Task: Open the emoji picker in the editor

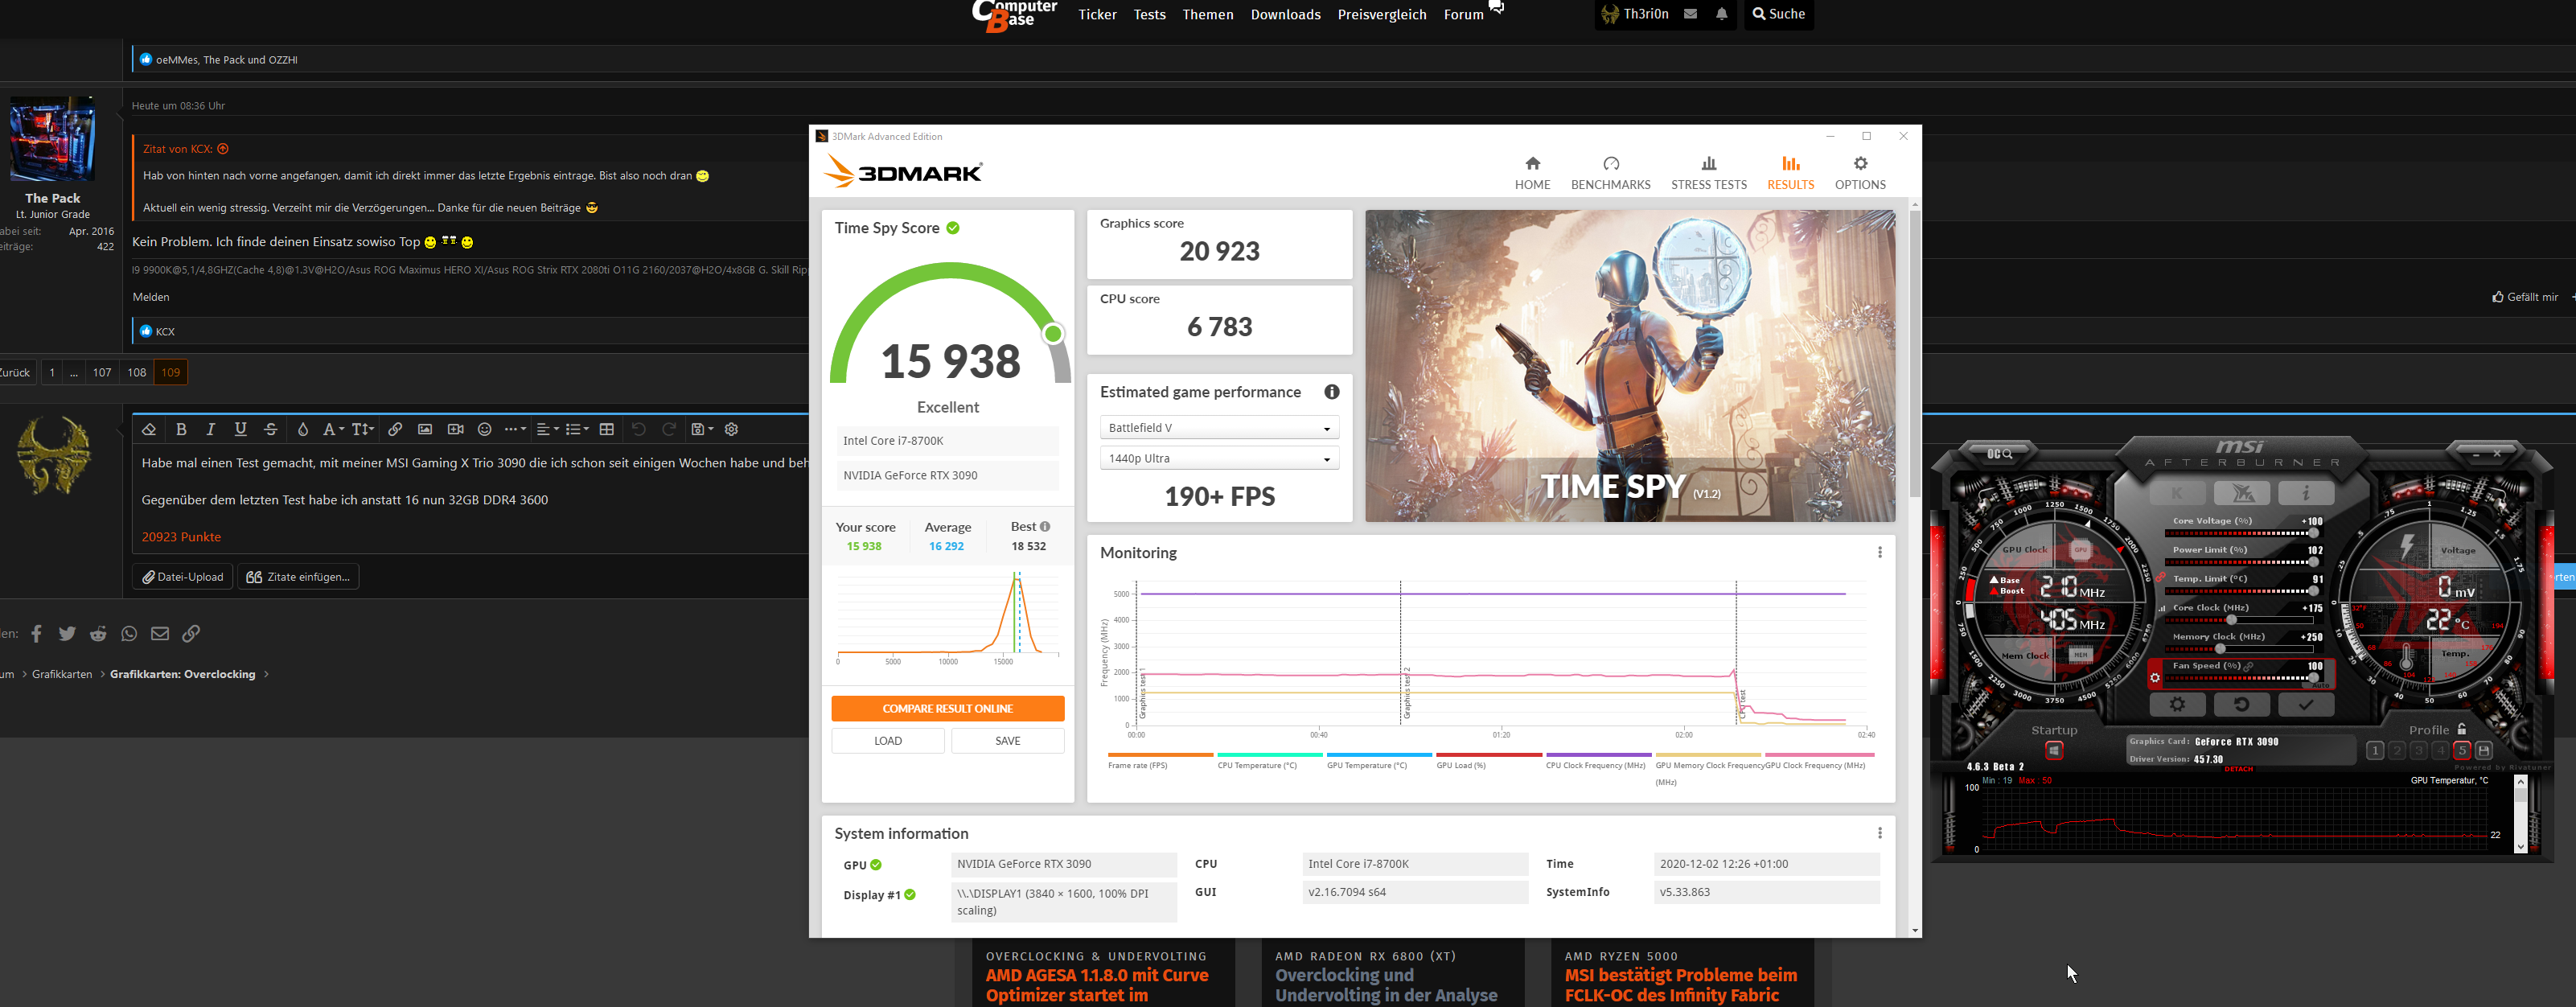Action: [485, 429]
